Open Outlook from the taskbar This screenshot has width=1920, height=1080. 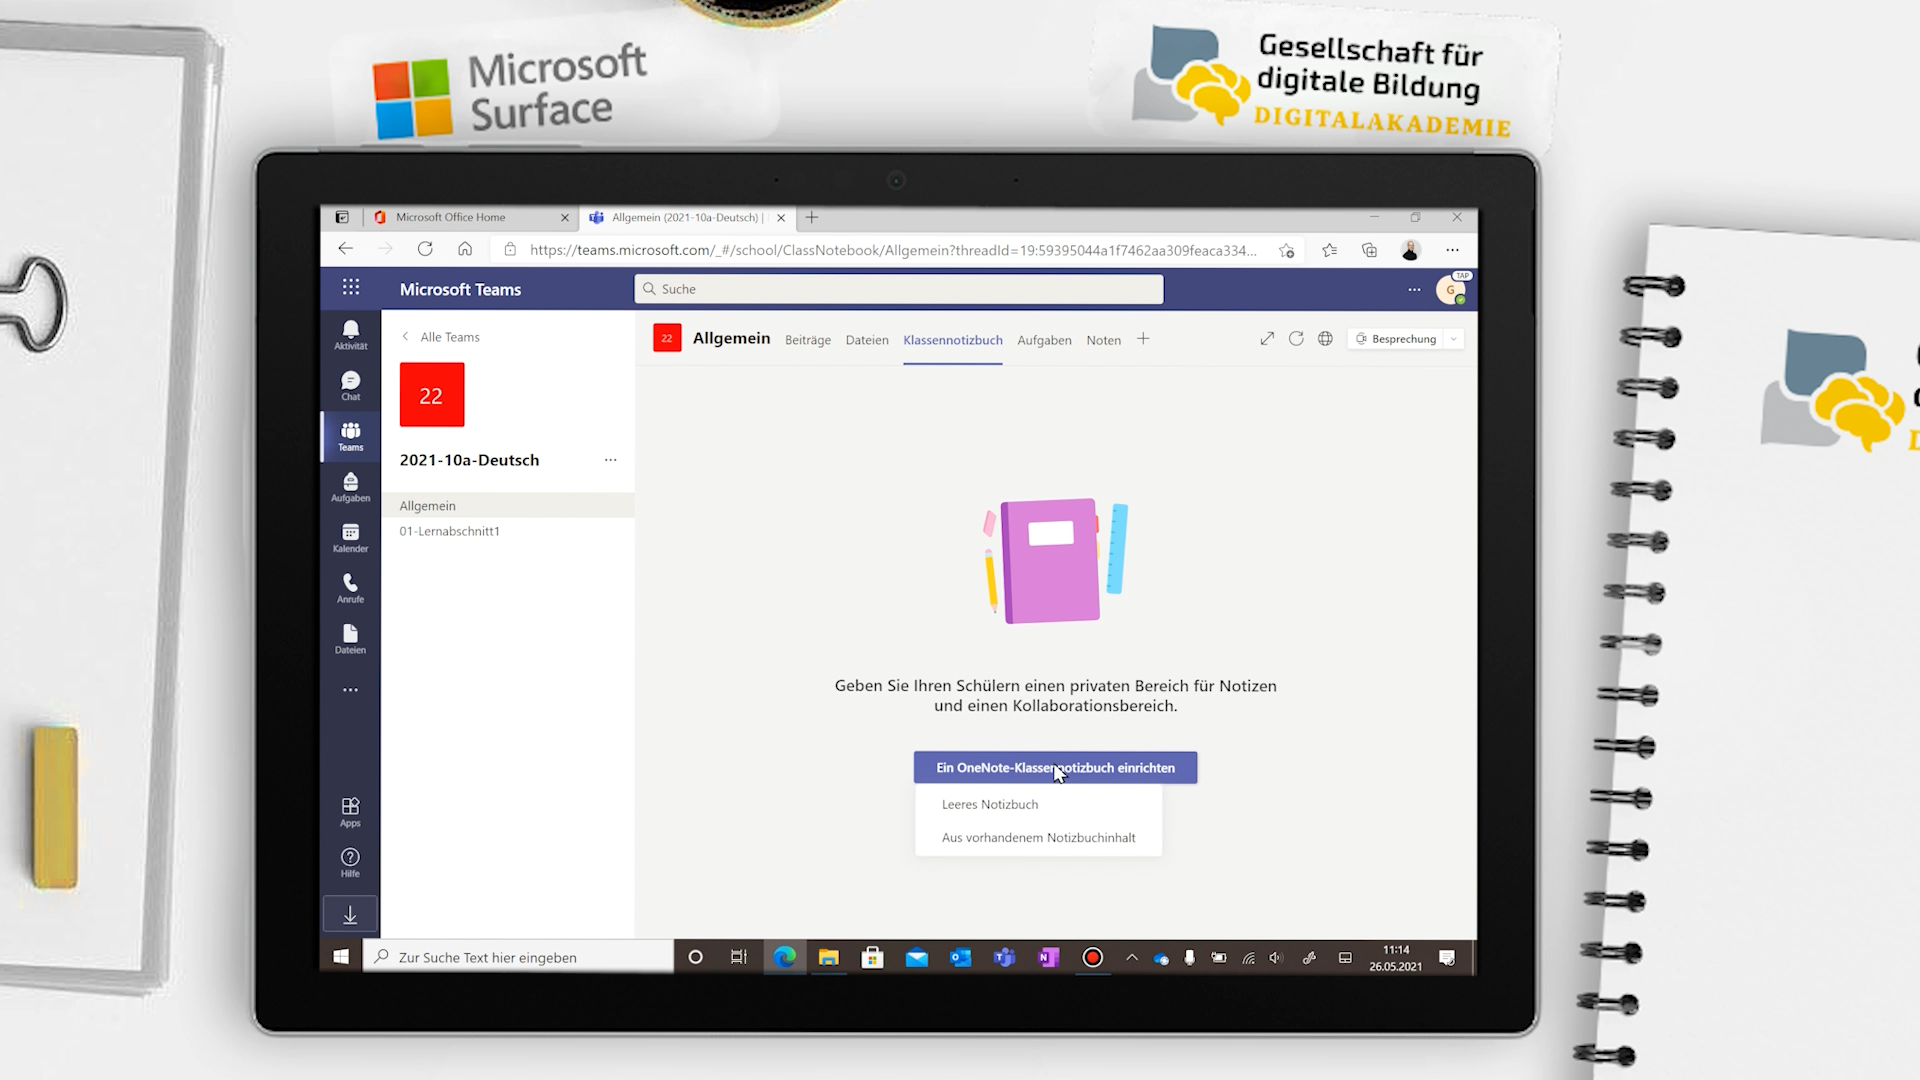pyautogui.click(x=961, y=958)
